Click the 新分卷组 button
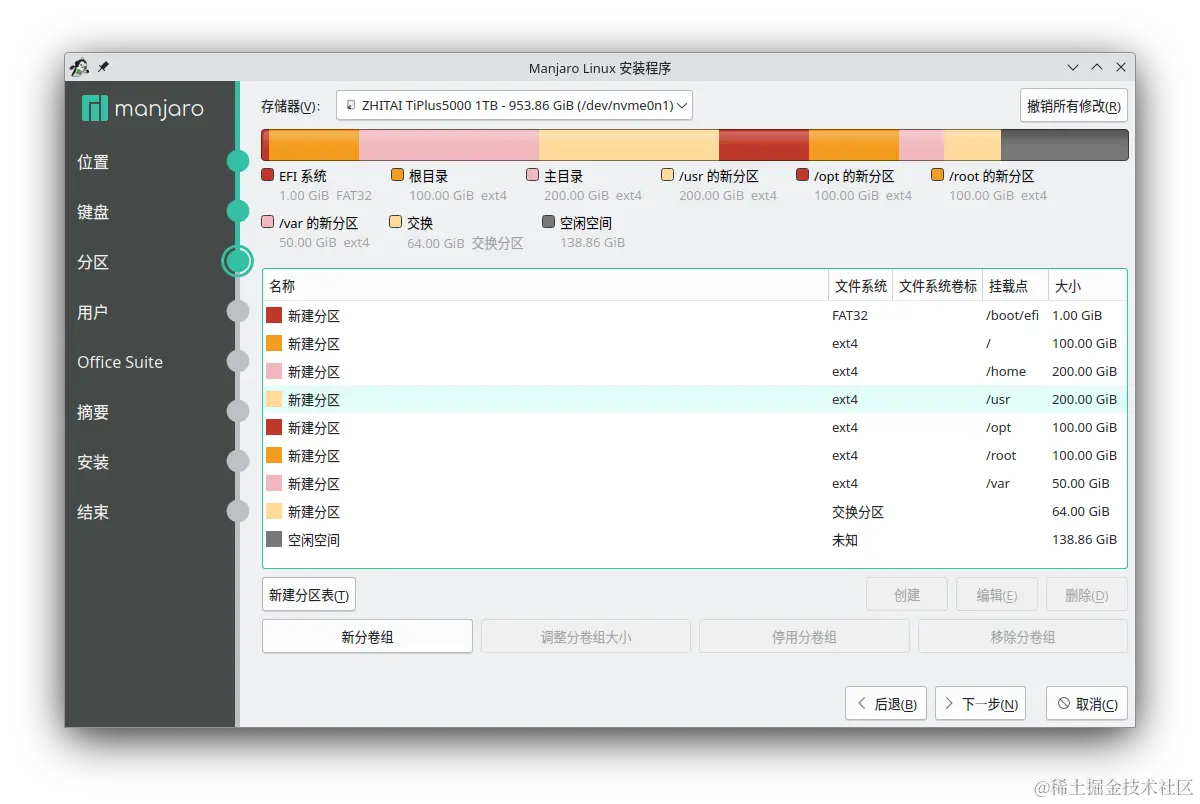Viewport: 1200px width, 804px height. pyautogui.click(x=366, y=636)
